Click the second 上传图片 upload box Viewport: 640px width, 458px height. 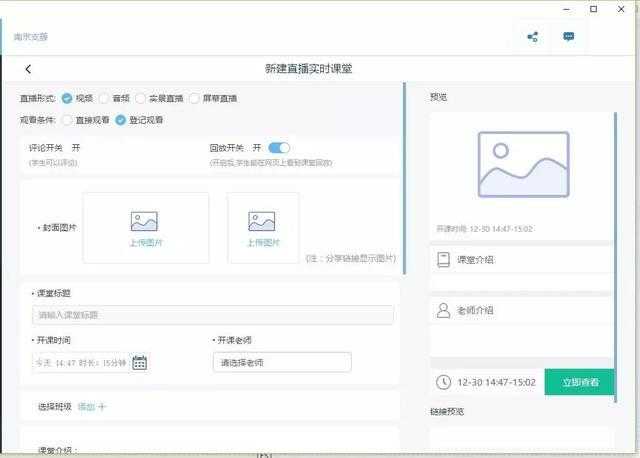click(262, 227)
